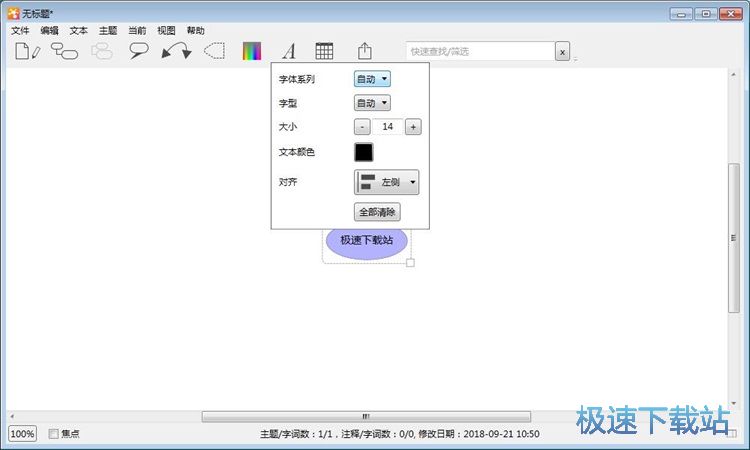This screenshot has width=750, height=450.
Task: Click the horizontal scrollbar thumb
Action: coord(366,417)
